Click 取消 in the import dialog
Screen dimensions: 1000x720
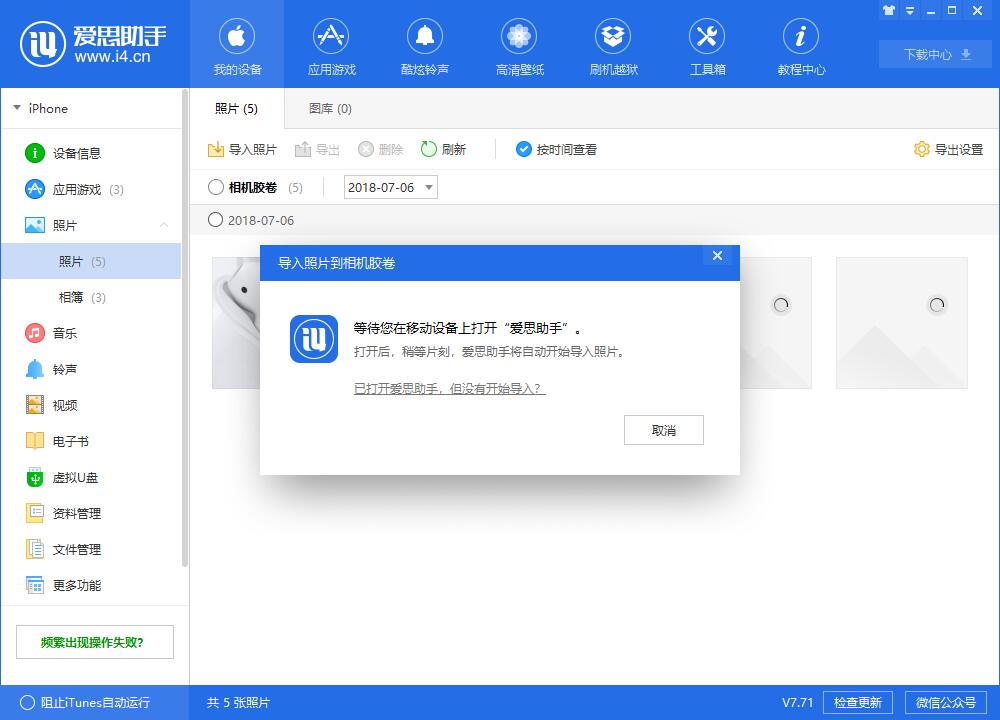663,430
